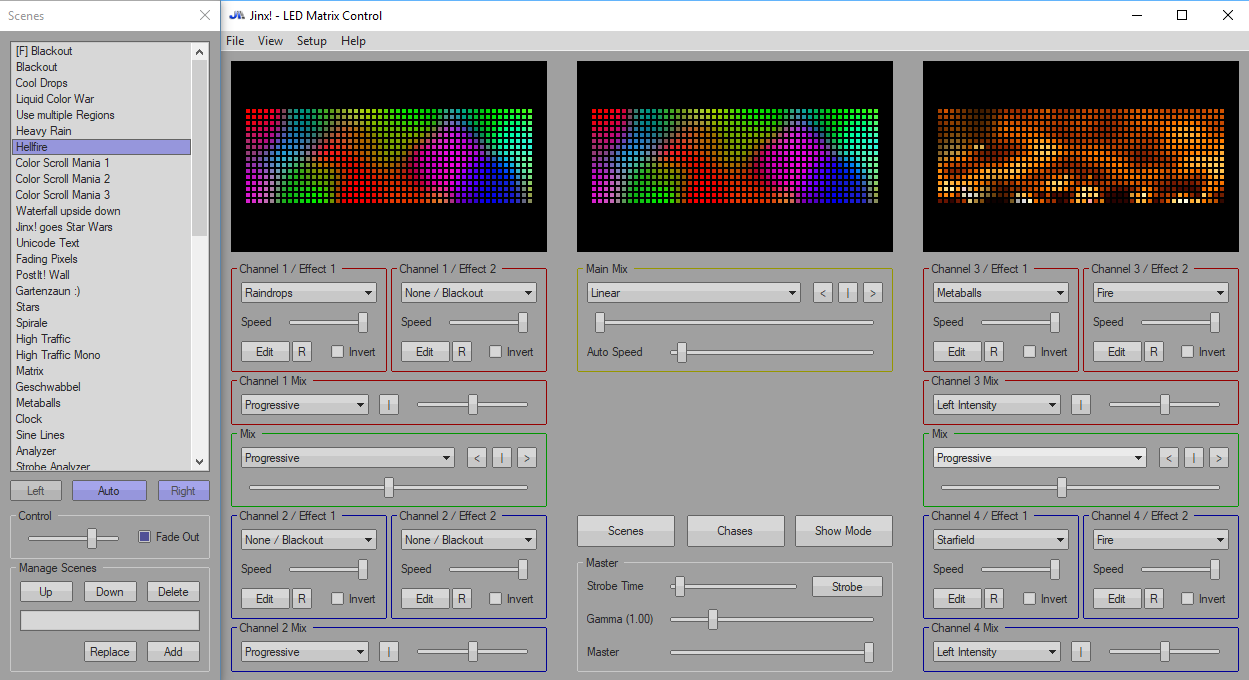Click R button for Channel 4 Effect 2

pyautogui.click(x=1154, y=599)
